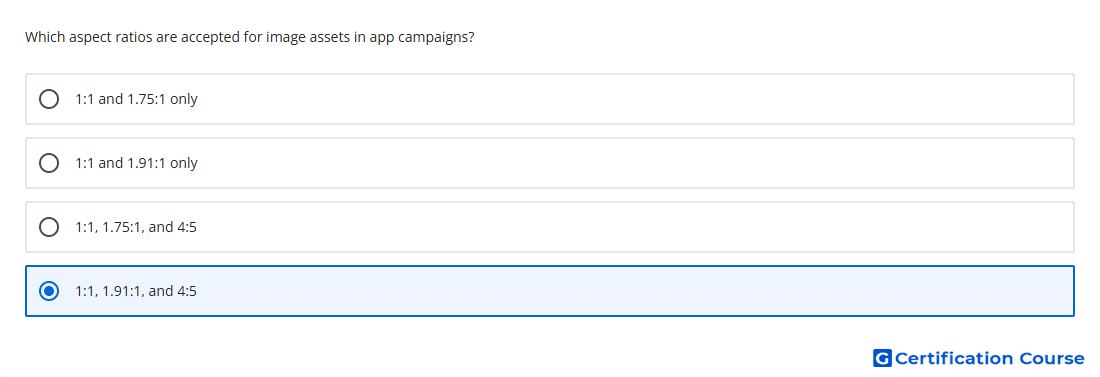The height and width of the screenshot is (377, 1100).
Task: Click the answer text "1:1 and 1.91:1 only"
Action: point(136,163)
